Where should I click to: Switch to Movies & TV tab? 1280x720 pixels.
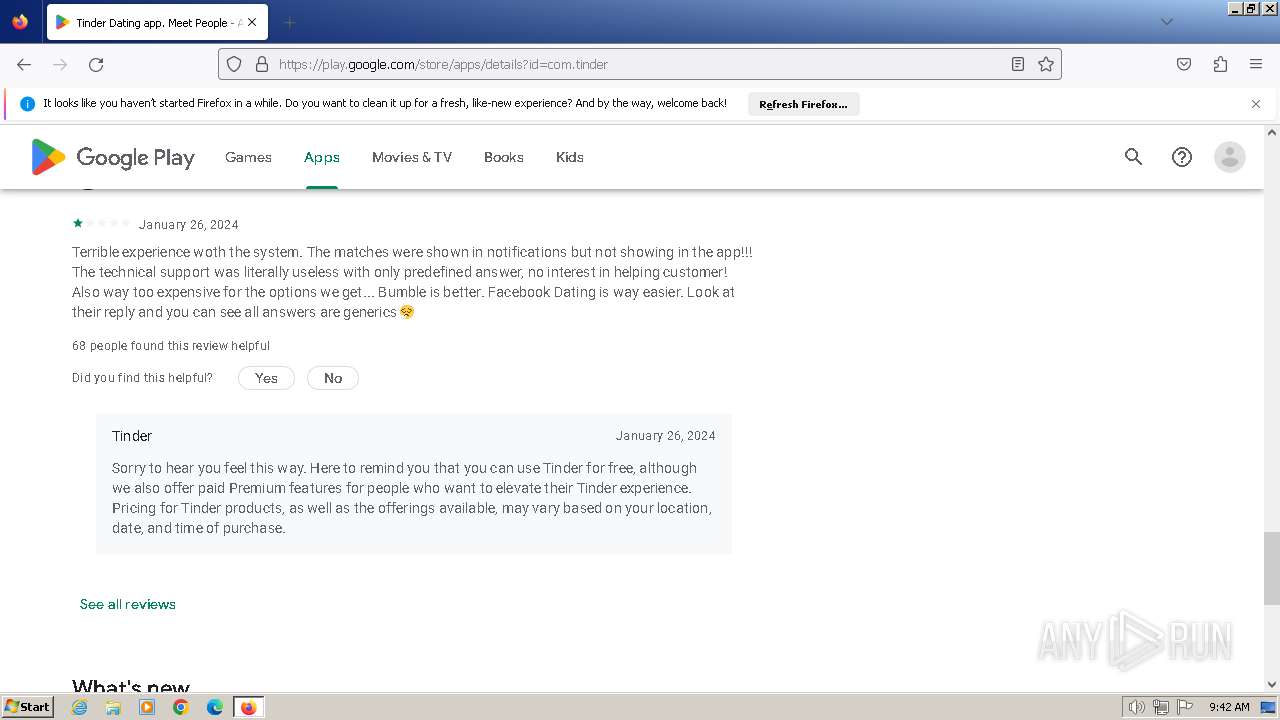pos(412,157)
